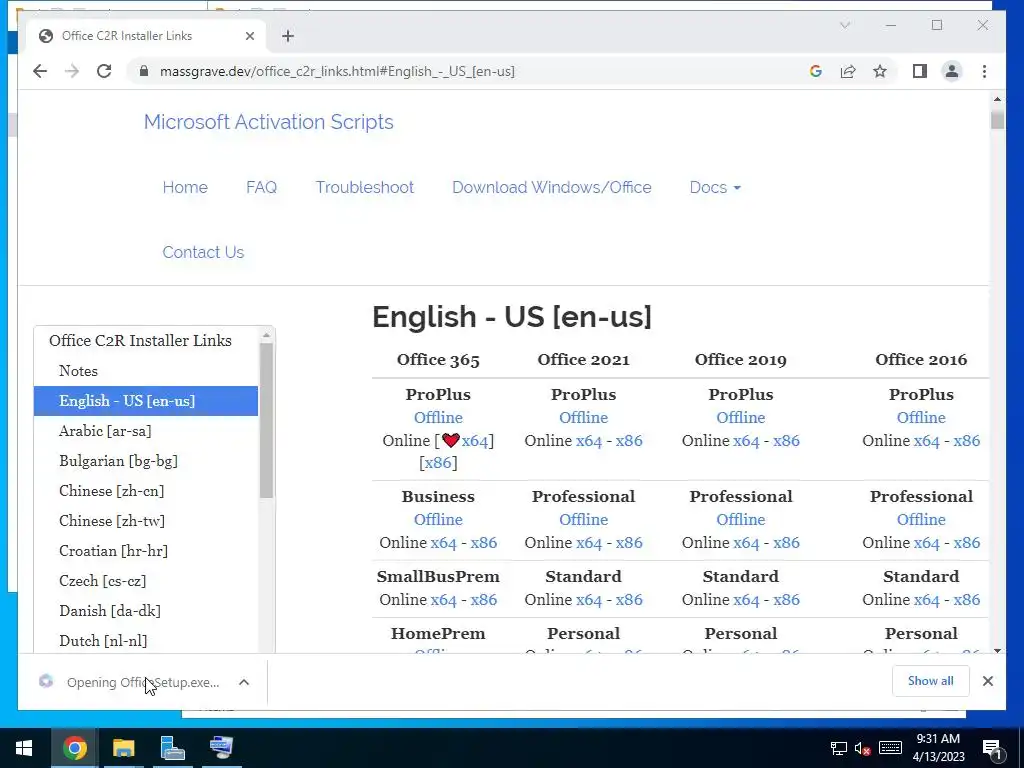The width and height of the screenshot is (1024, 768).
Task: Expand the Docs dropdown menu
Action: point(715,187)
